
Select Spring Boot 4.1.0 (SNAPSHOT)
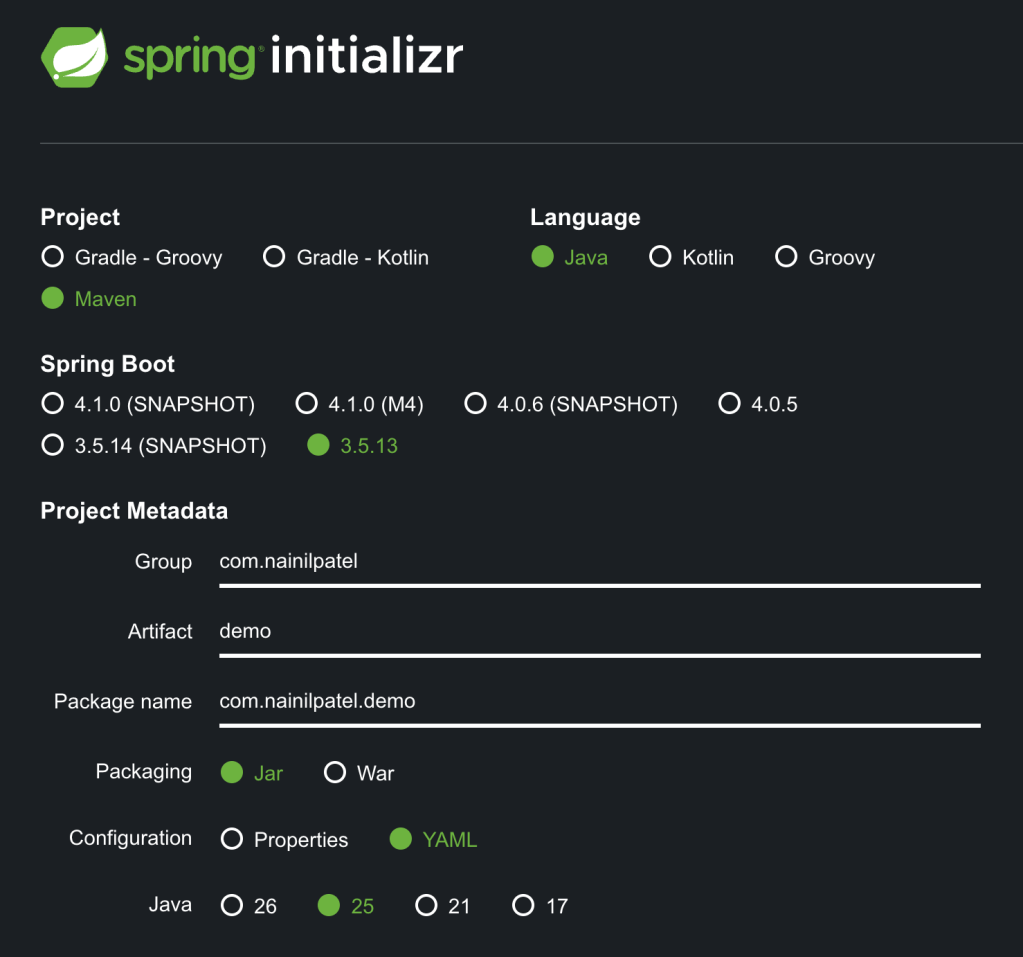tap(53, 404)
